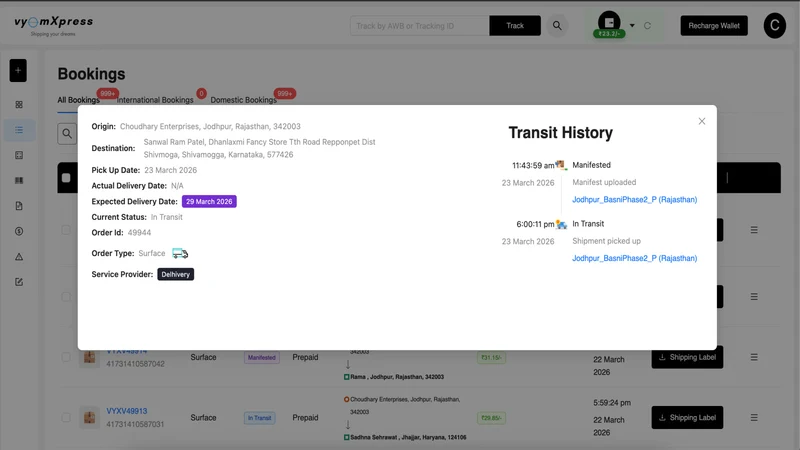This screenshot has height=450, width=800.
Task: Click Order Id value 49944
Action: pos(139,233)
